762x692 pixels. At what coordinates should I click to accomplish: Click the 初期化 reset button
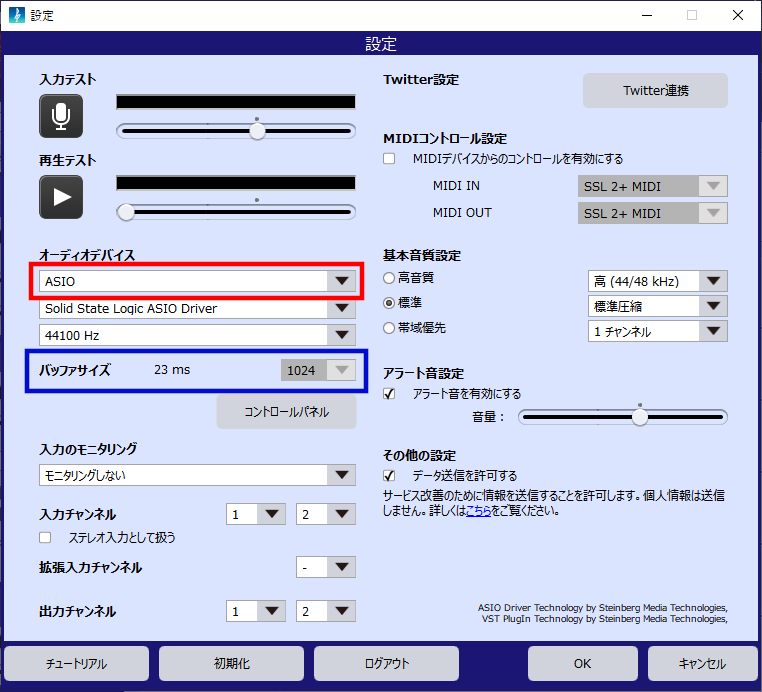point(231,663)
